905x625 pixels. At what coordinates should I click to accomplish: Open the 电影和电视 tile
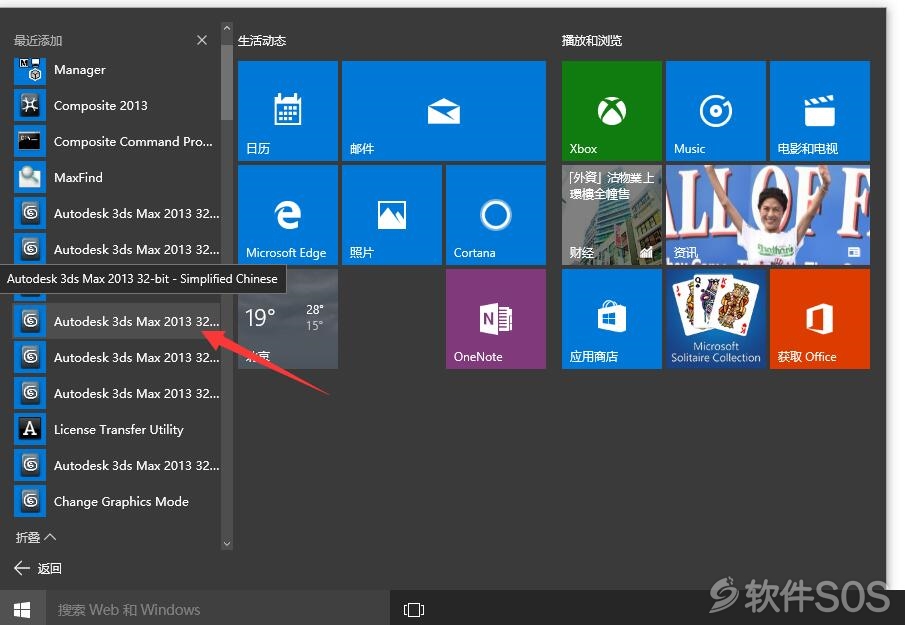point(820,111)
